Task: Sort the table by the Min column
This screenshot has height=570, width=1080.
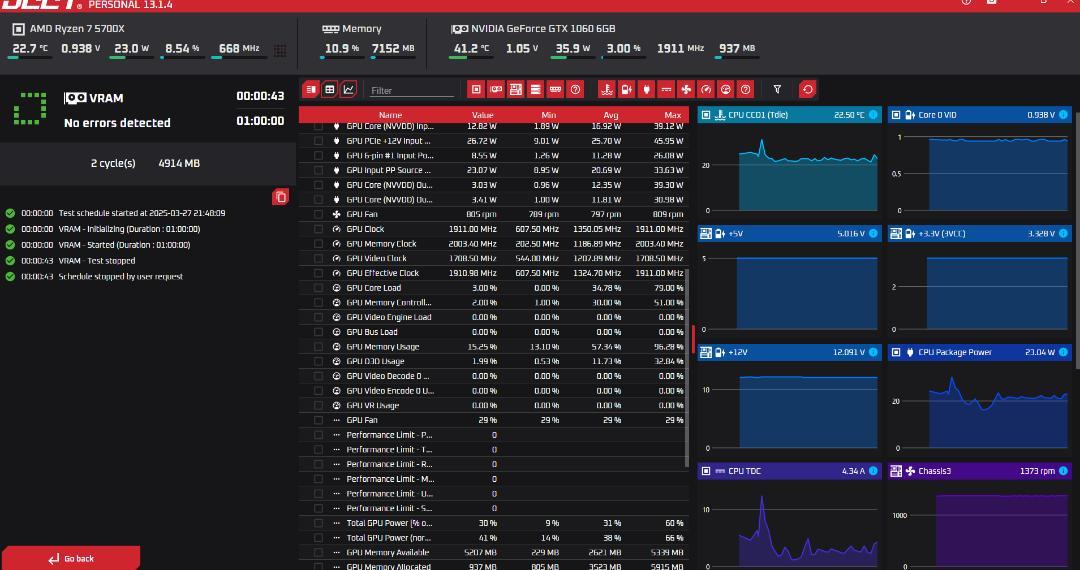Action: coord(548,115)
